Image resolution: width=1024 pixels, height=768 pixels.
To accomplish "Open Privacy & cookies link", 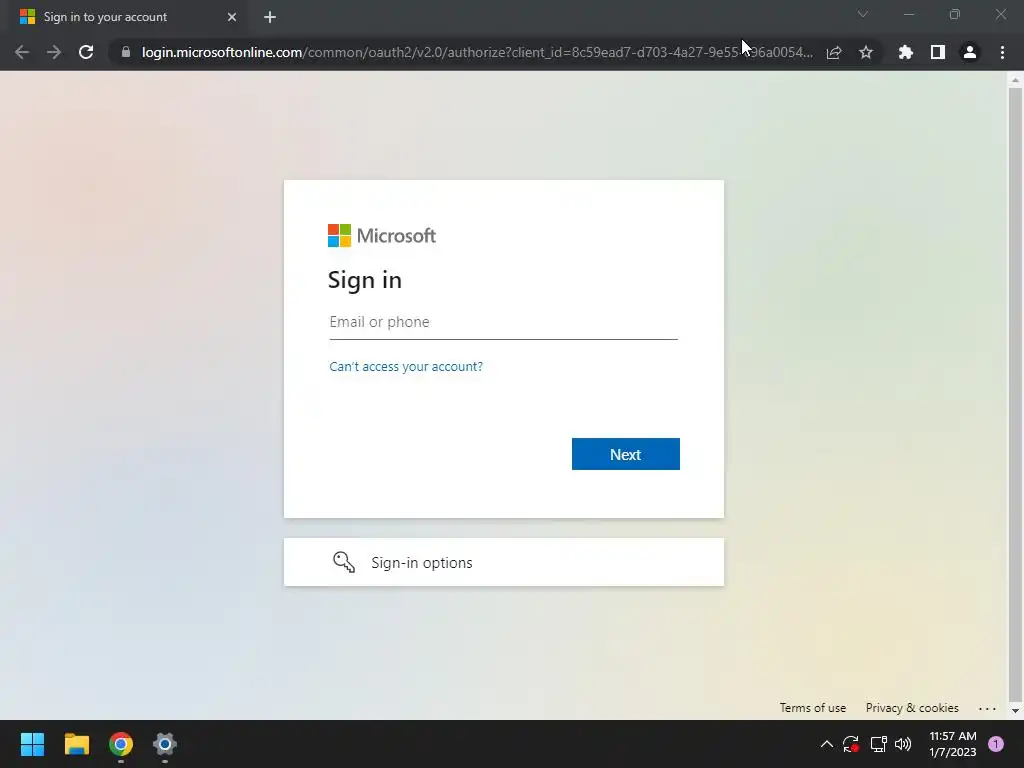I will [912, 708].
